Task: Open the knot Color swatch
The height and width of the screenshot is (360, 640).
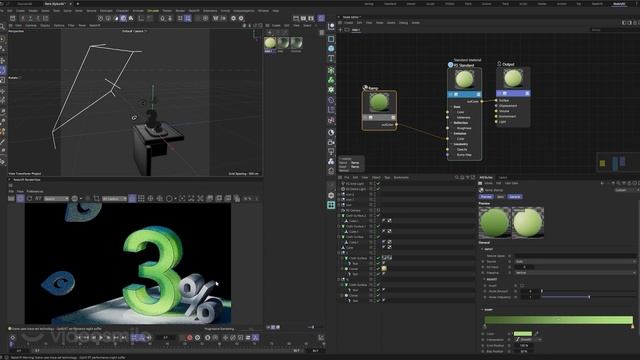Action: pyautogui.click(x=523, y=333)
